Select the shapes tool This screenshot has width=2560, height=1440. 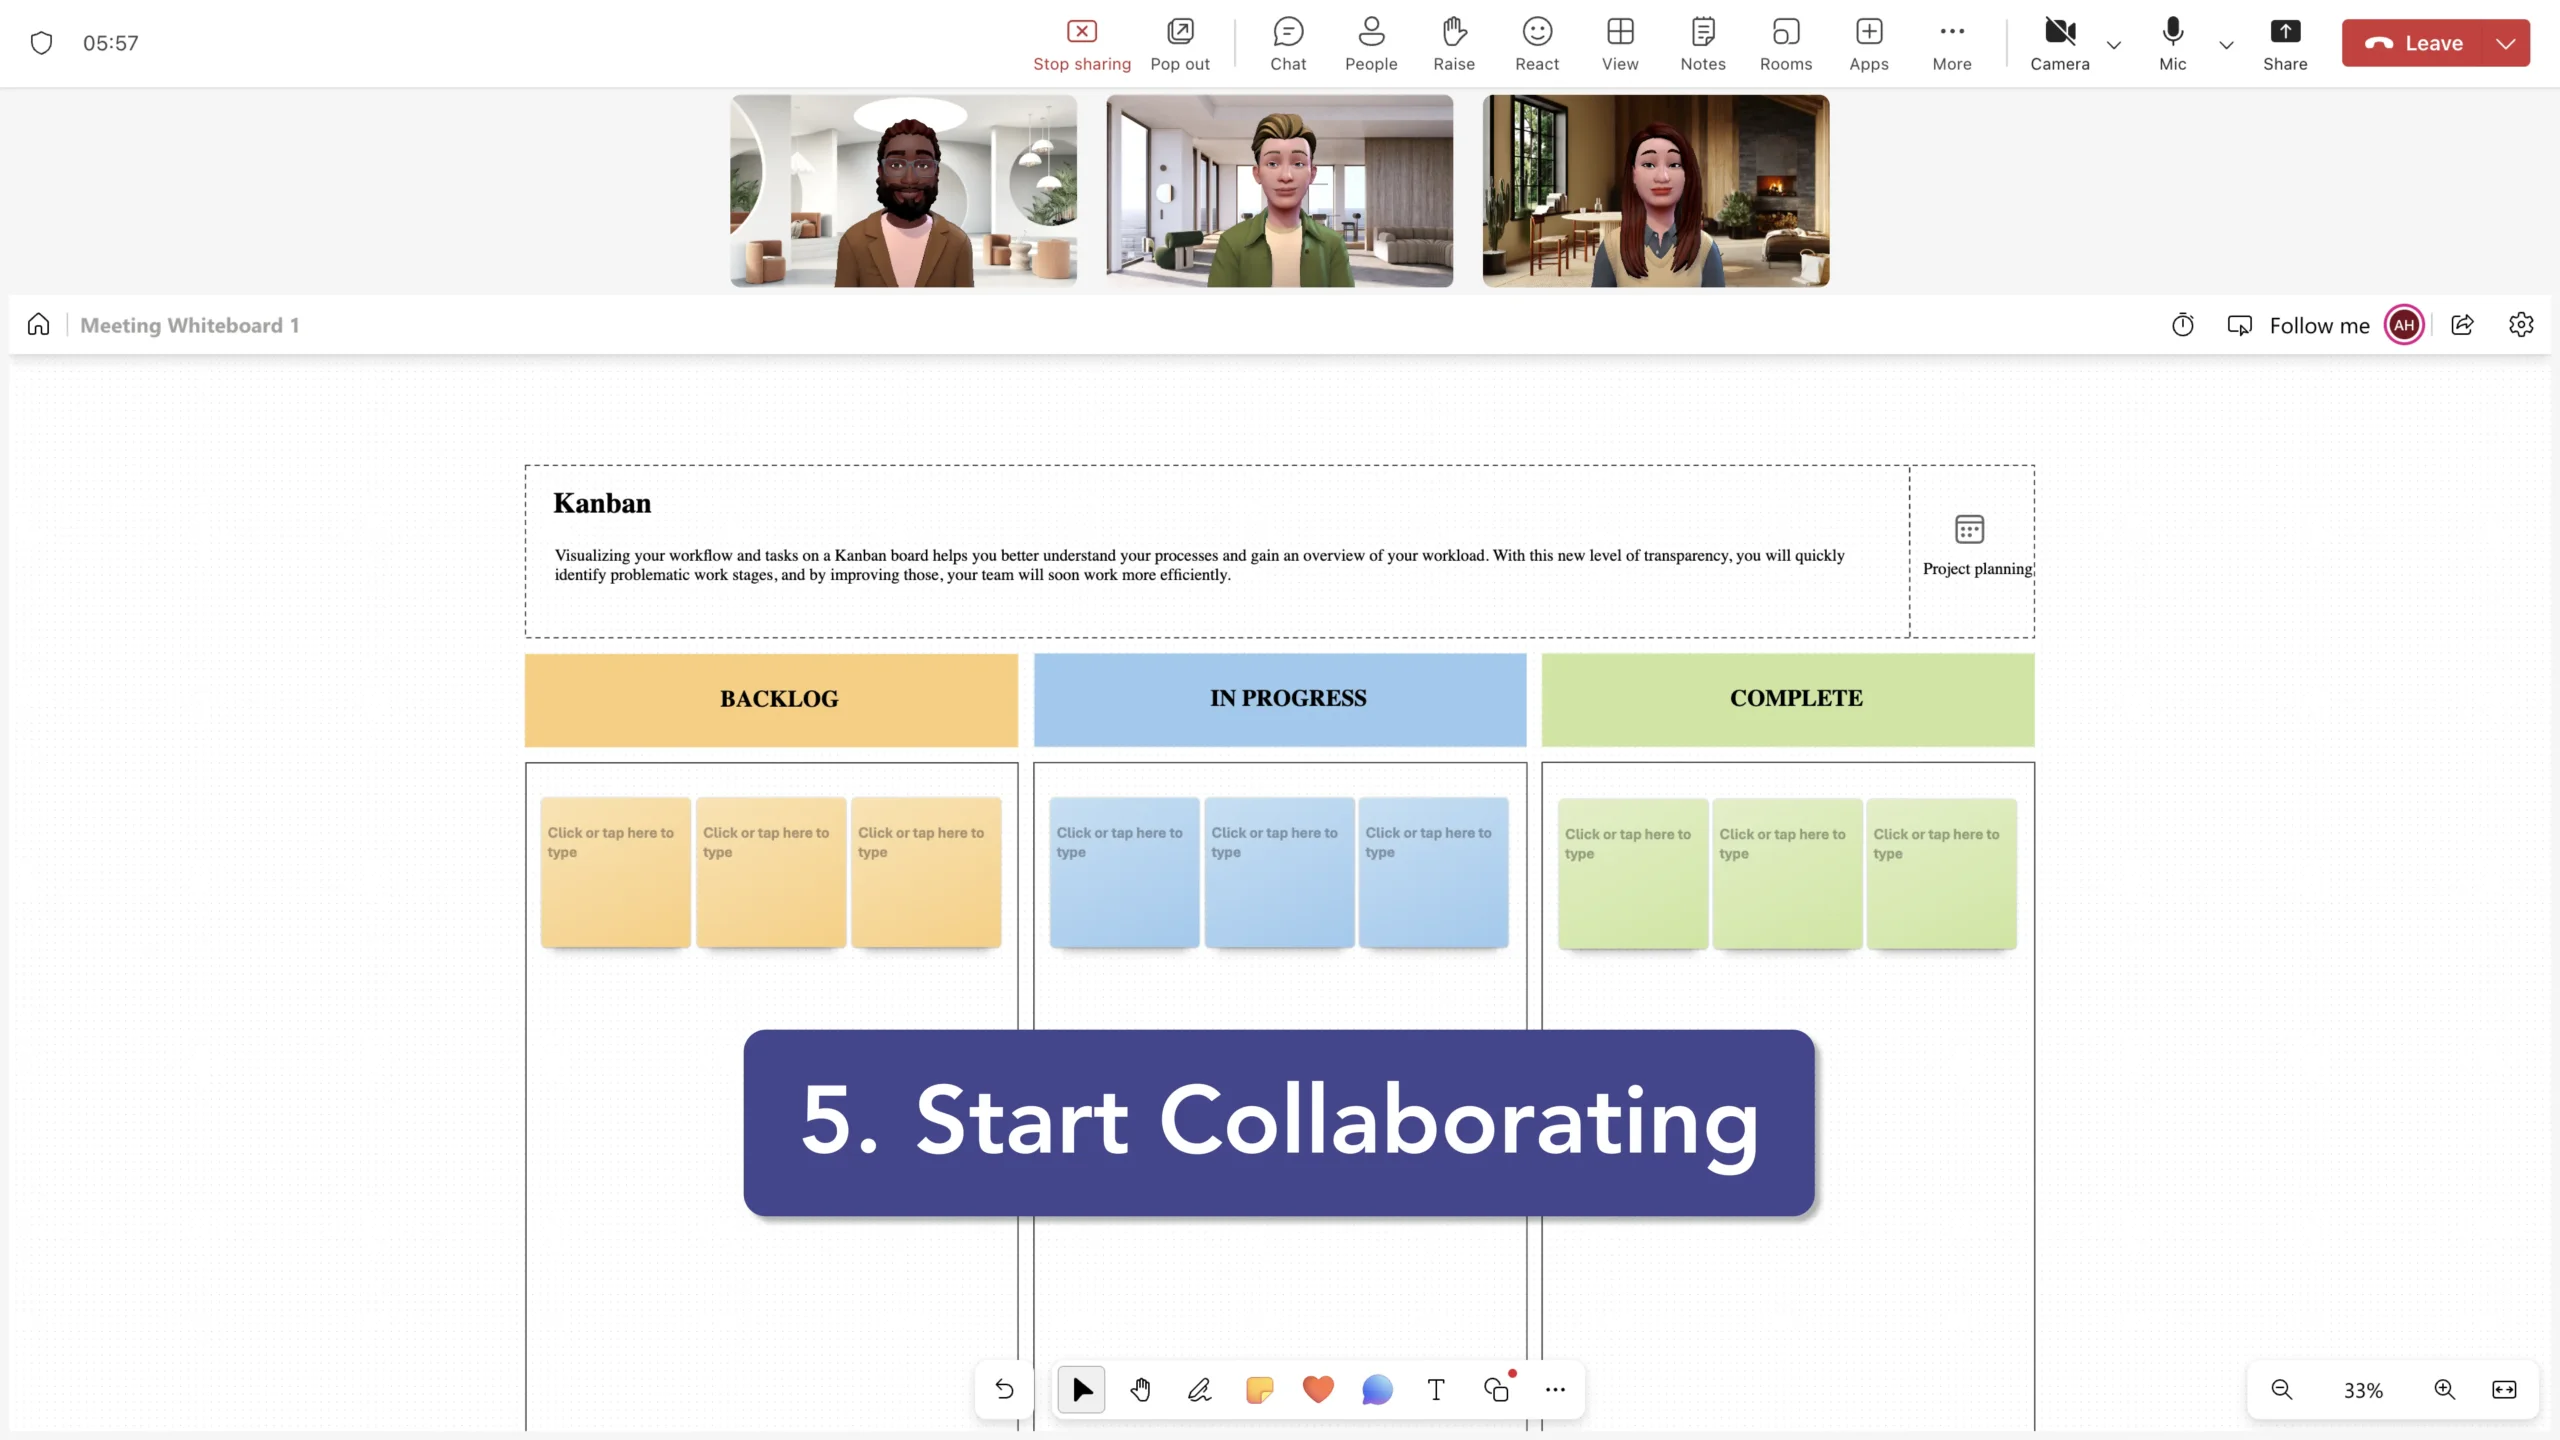pyautogui.click(x=1496, y=1390)
